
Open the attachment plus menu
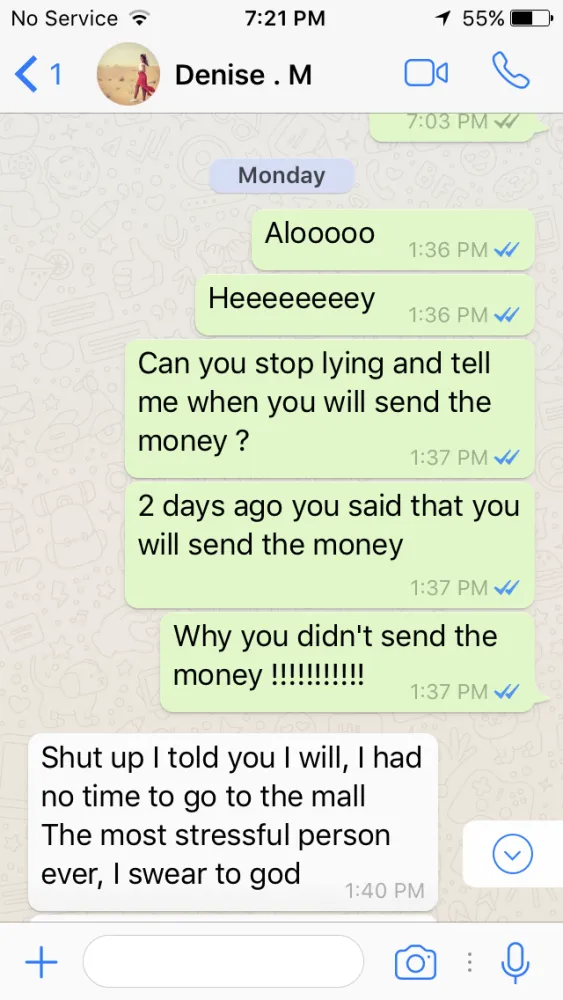pos(41,962)
